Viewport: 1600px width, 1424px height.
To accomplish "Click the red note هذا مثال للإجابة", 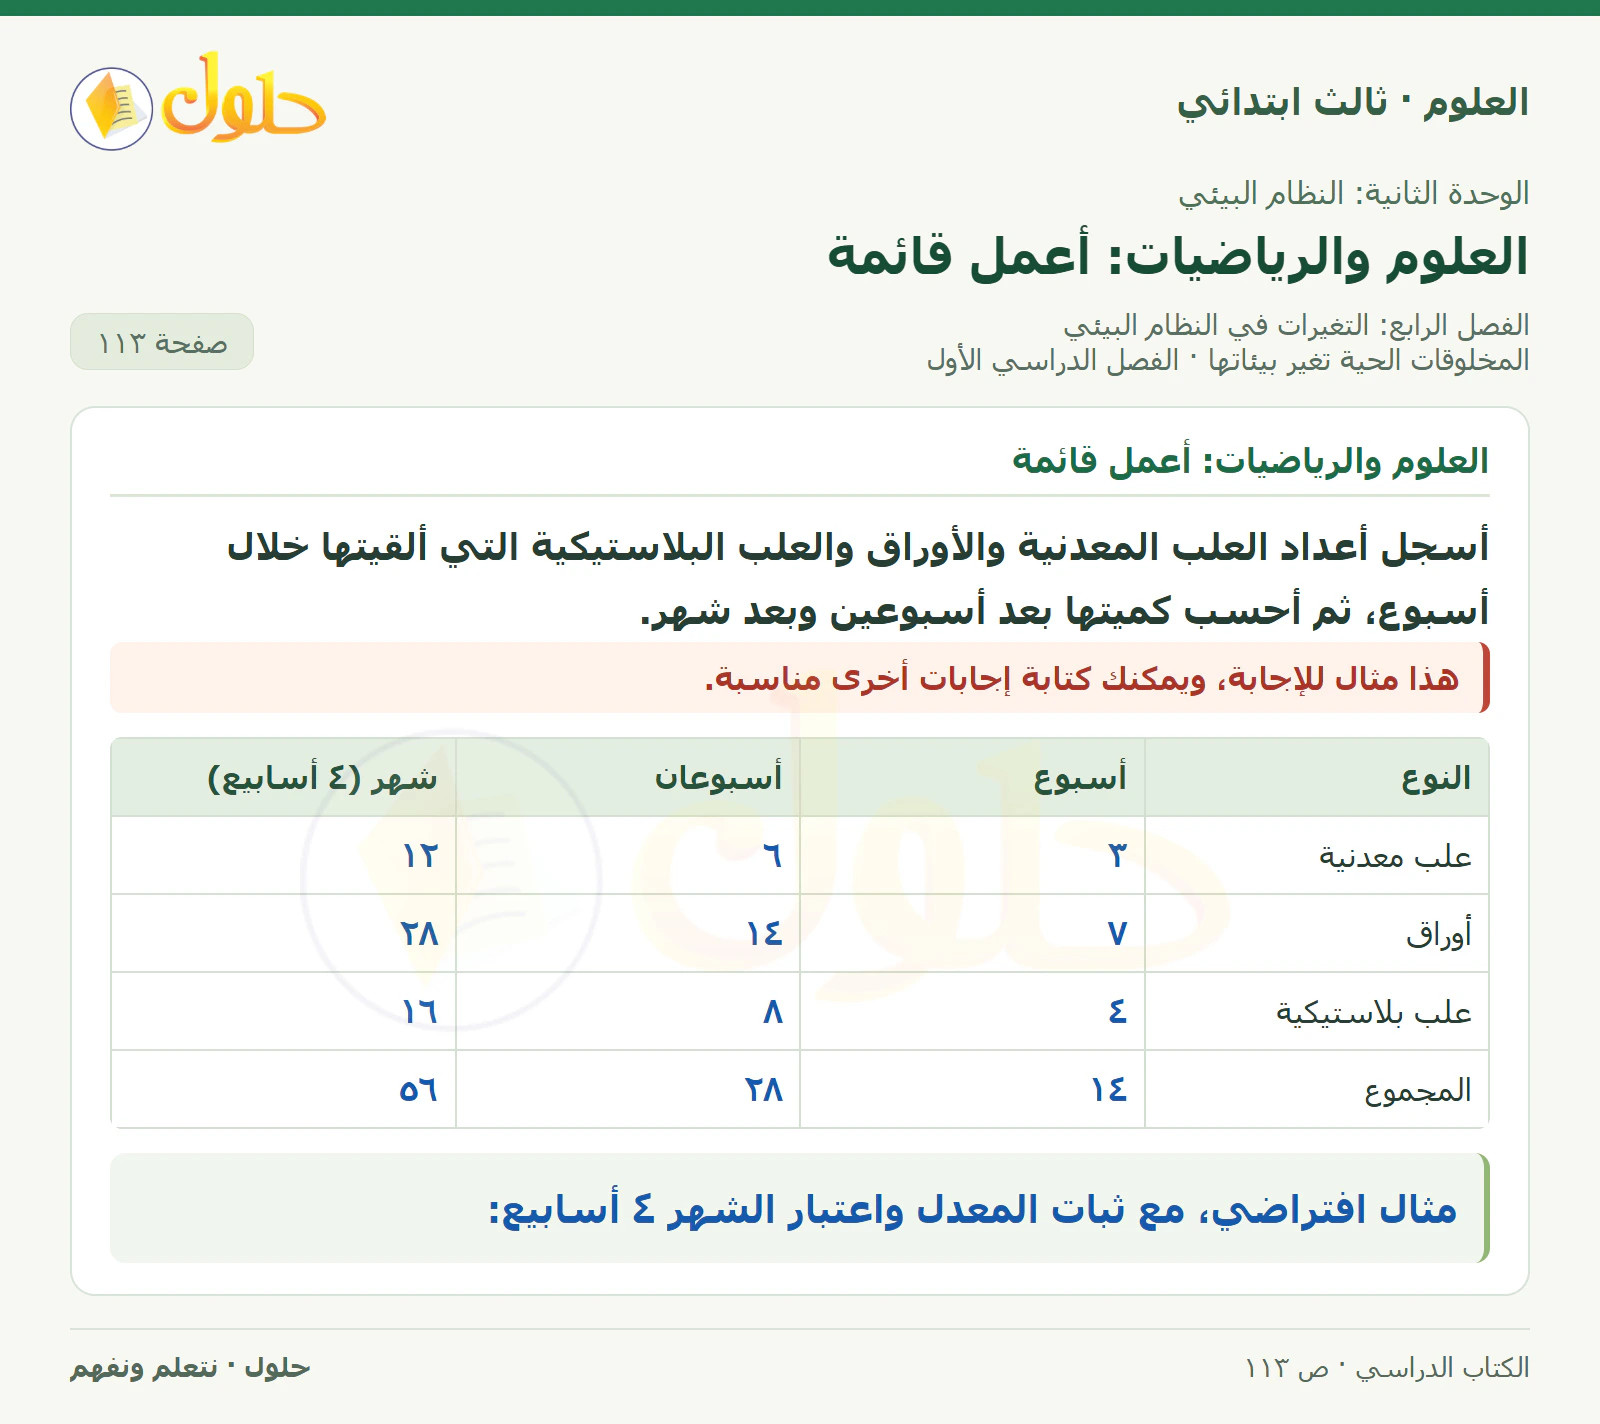I will 800,678.
